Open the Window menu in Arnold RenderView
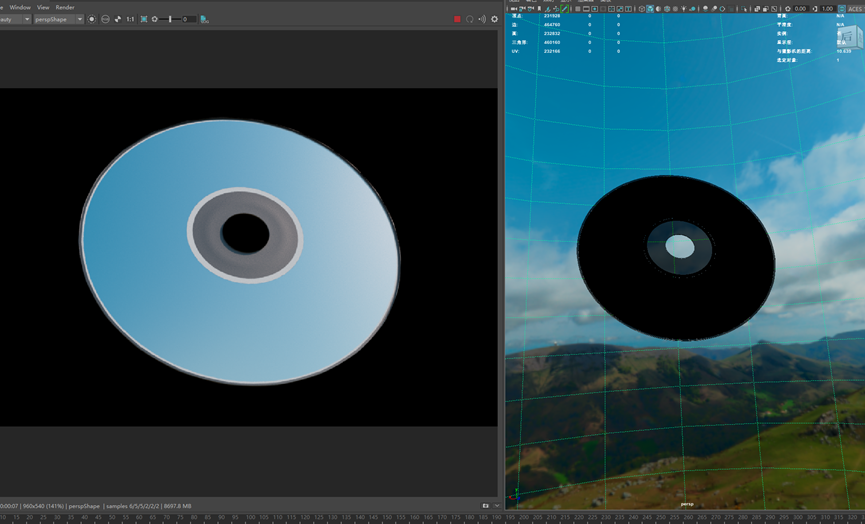Screen dimensions: 865x524 [20, 7]
